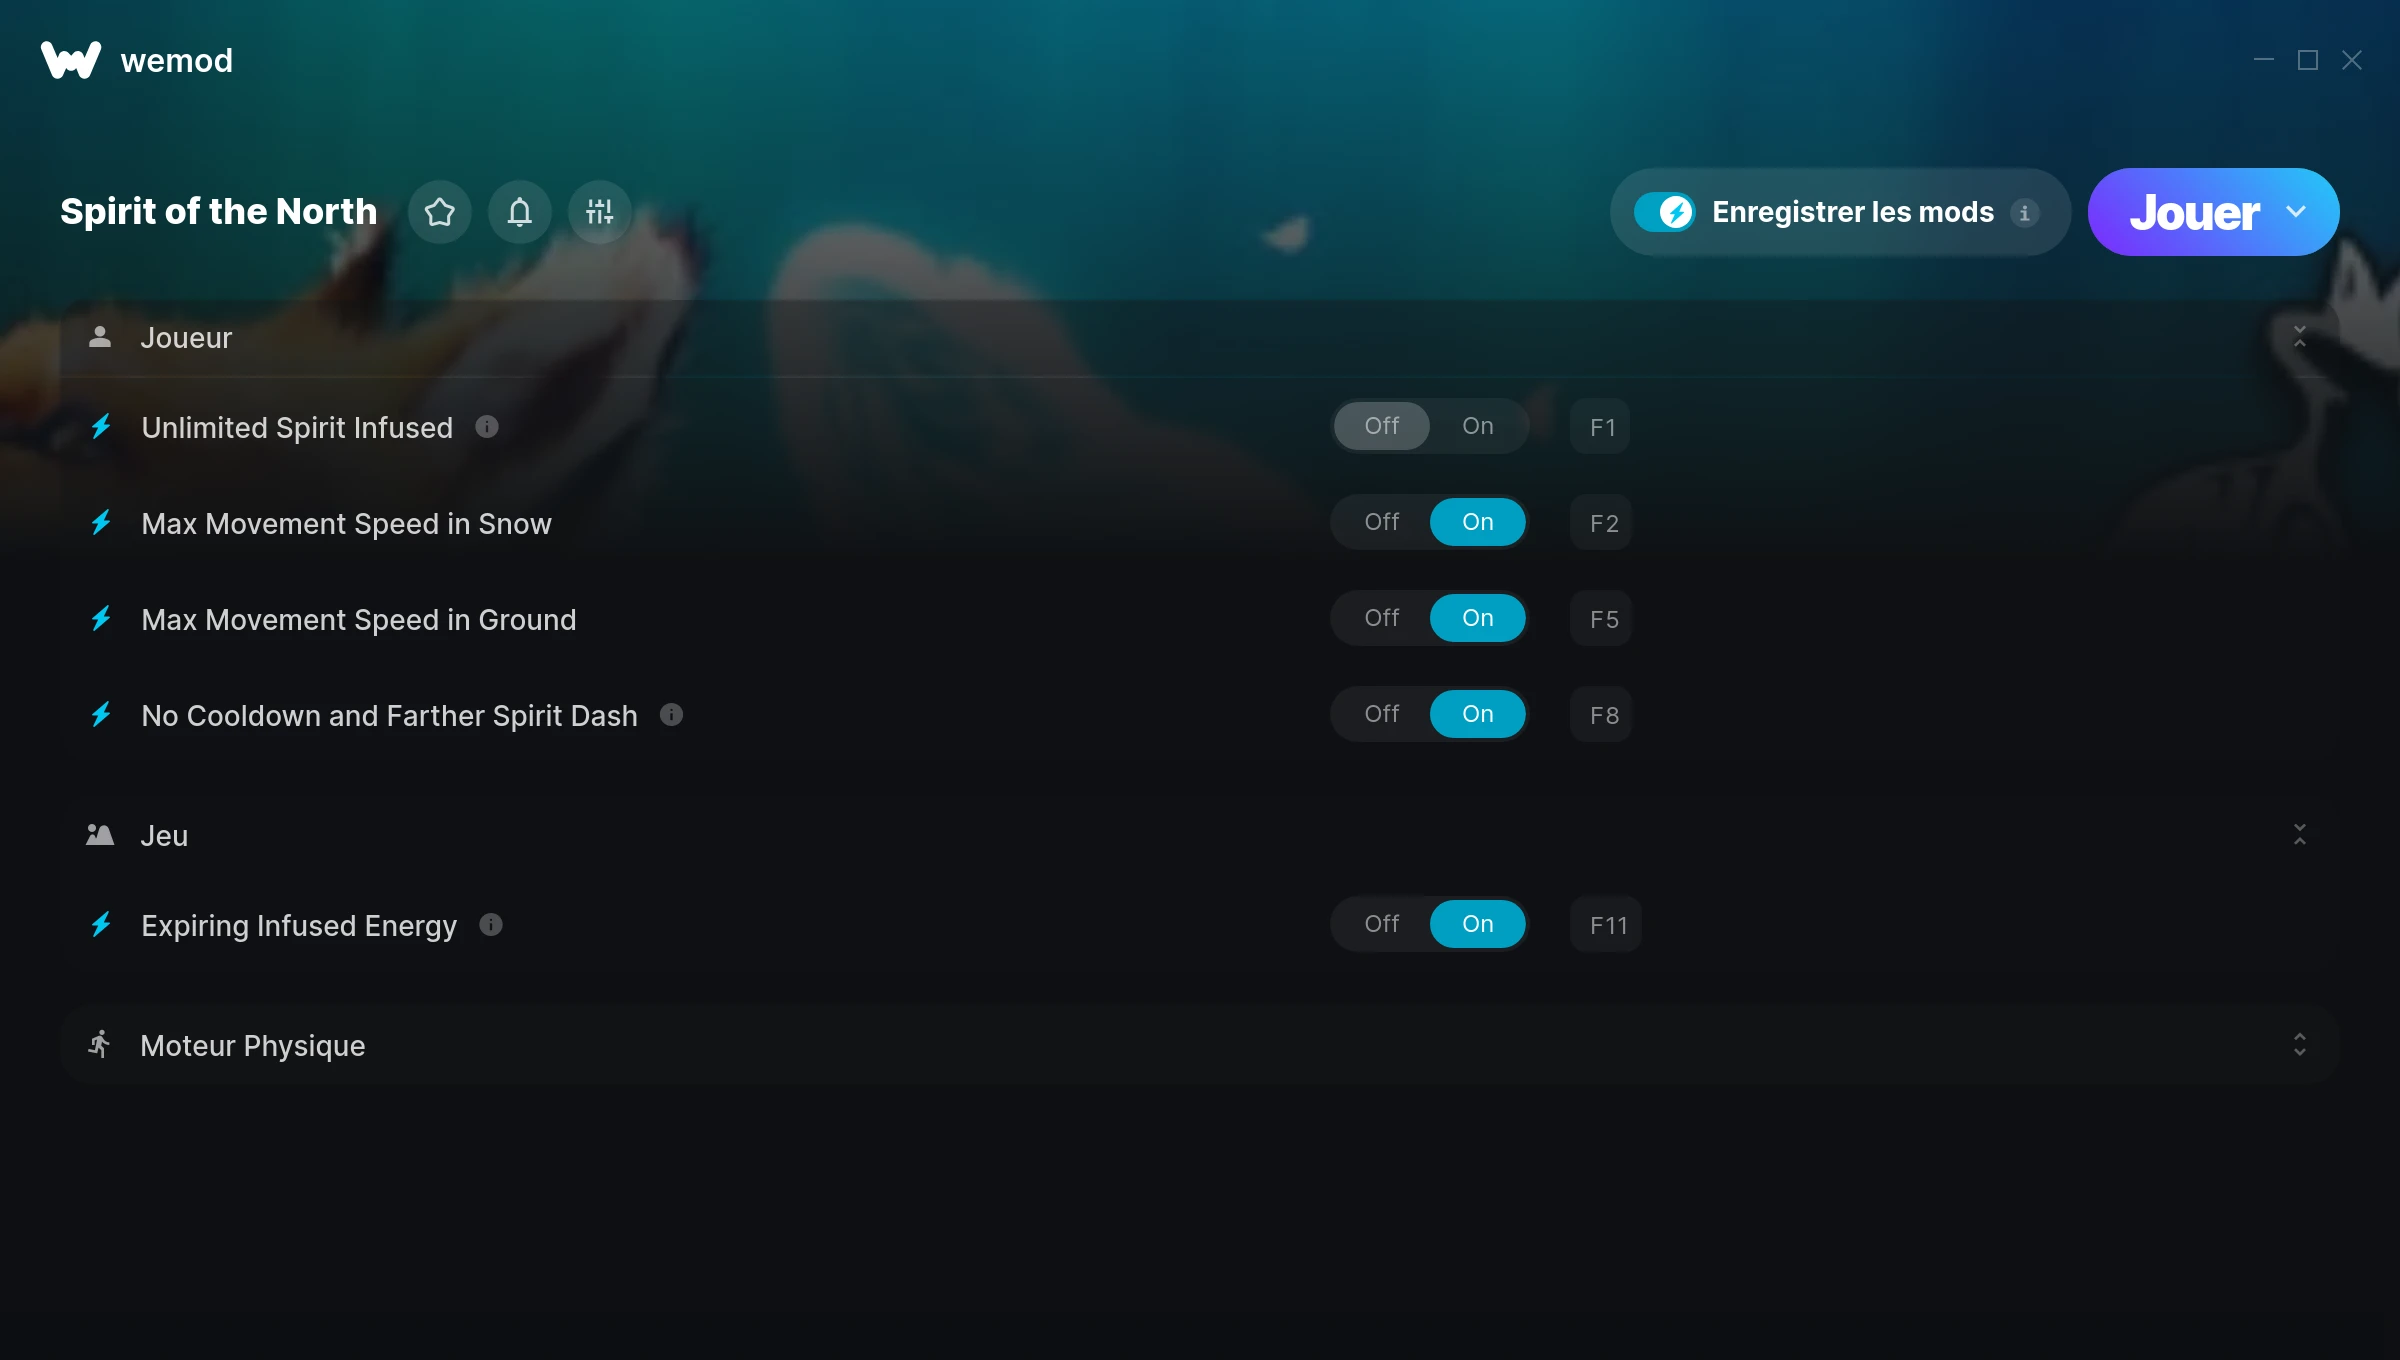Toggle the Enregistrer les mods switch
This screenshot has width=2400, height=1360.
tap(1664, 212)
